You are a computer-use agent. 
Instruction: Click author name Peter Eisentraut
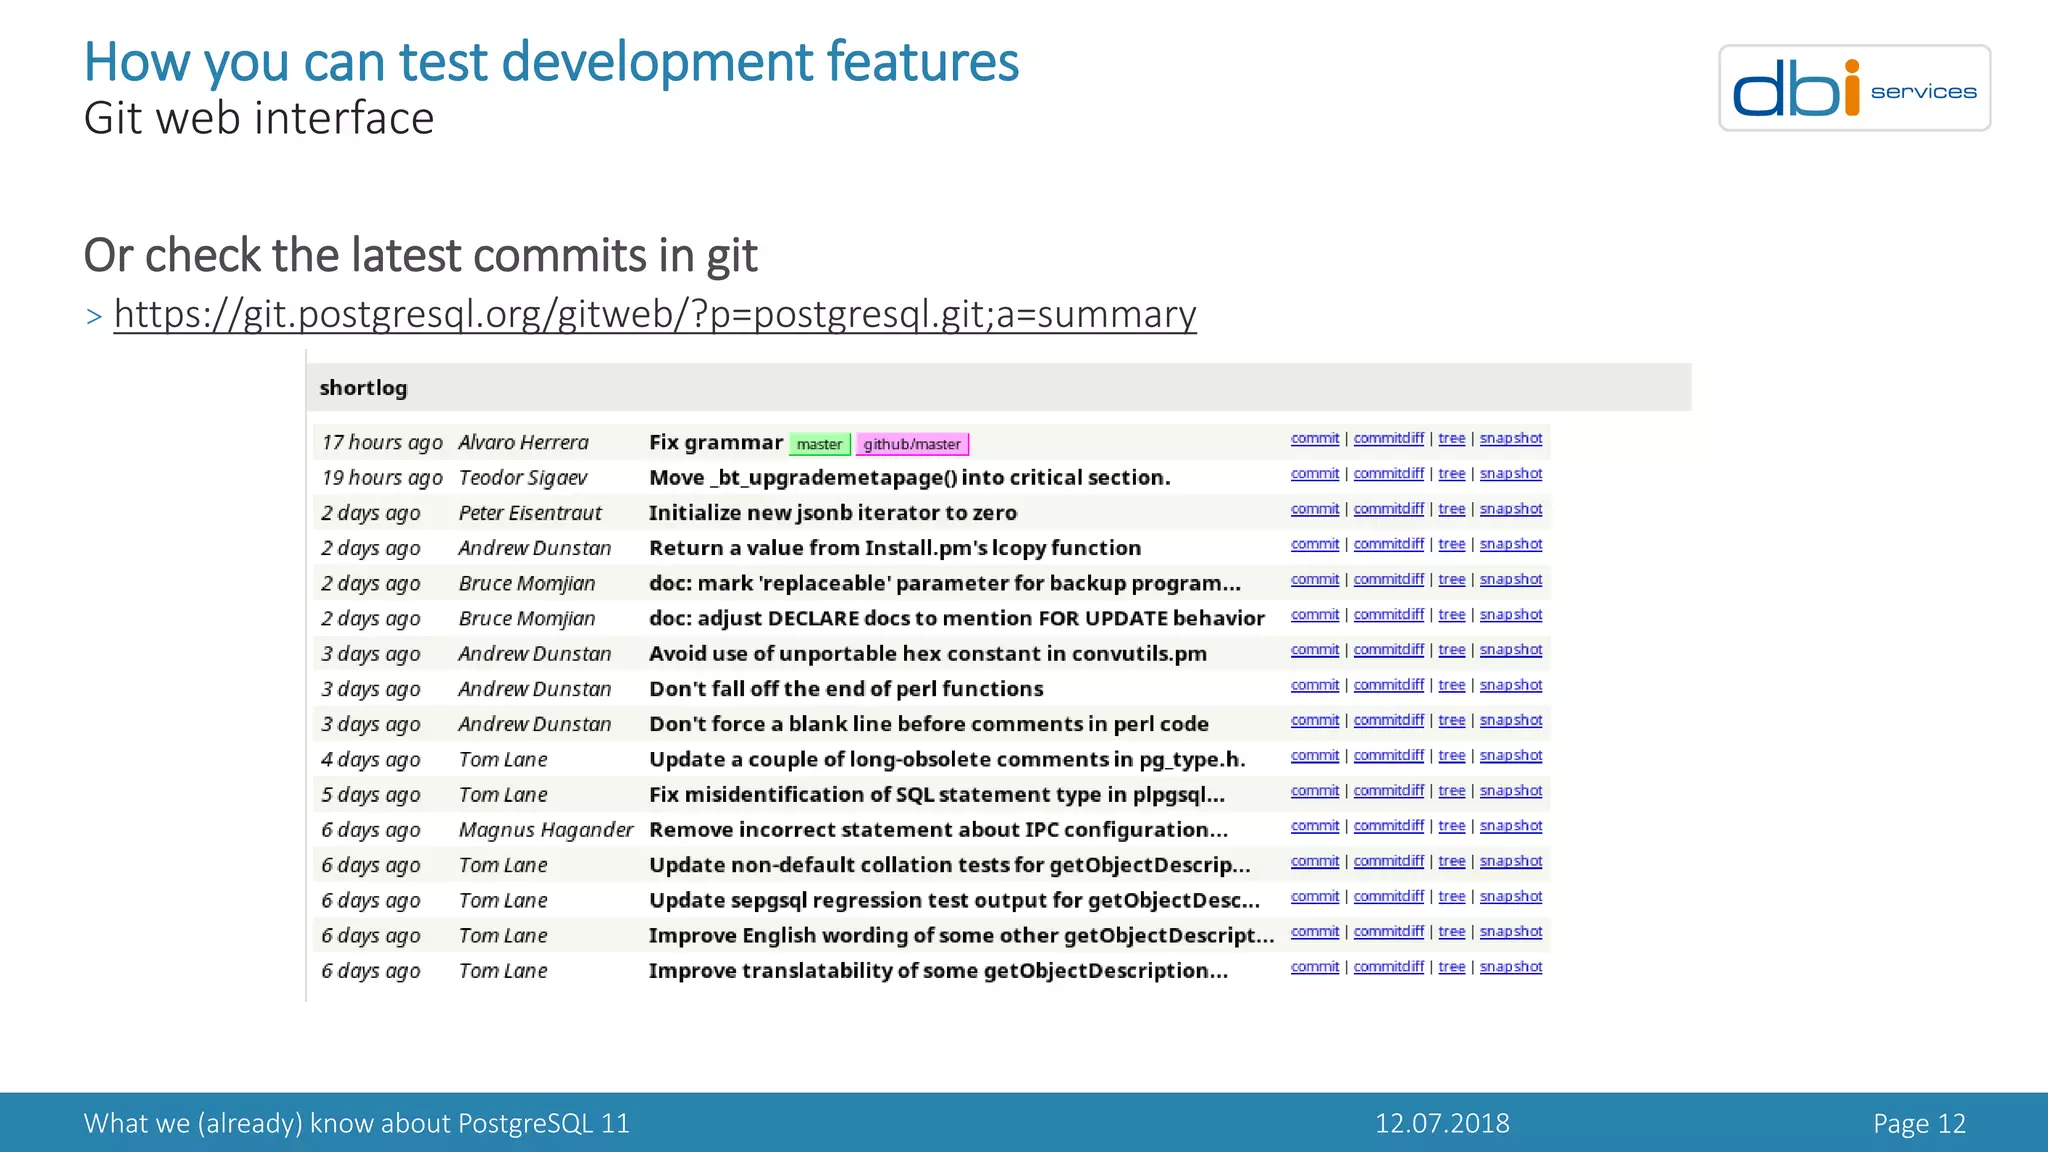point(530,513)
